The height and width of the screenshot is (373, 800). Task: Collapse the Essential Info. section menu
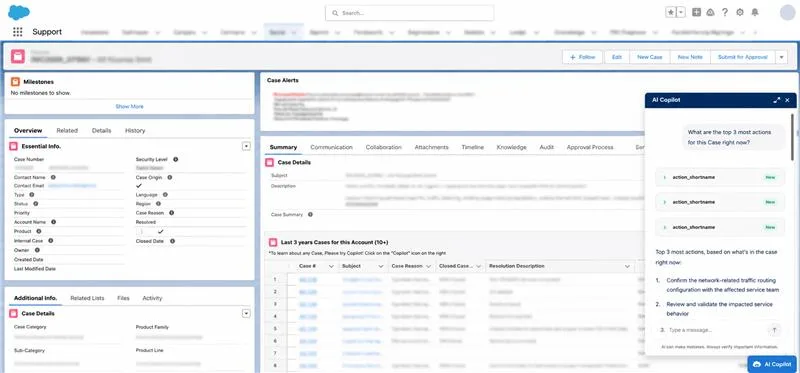246,146
